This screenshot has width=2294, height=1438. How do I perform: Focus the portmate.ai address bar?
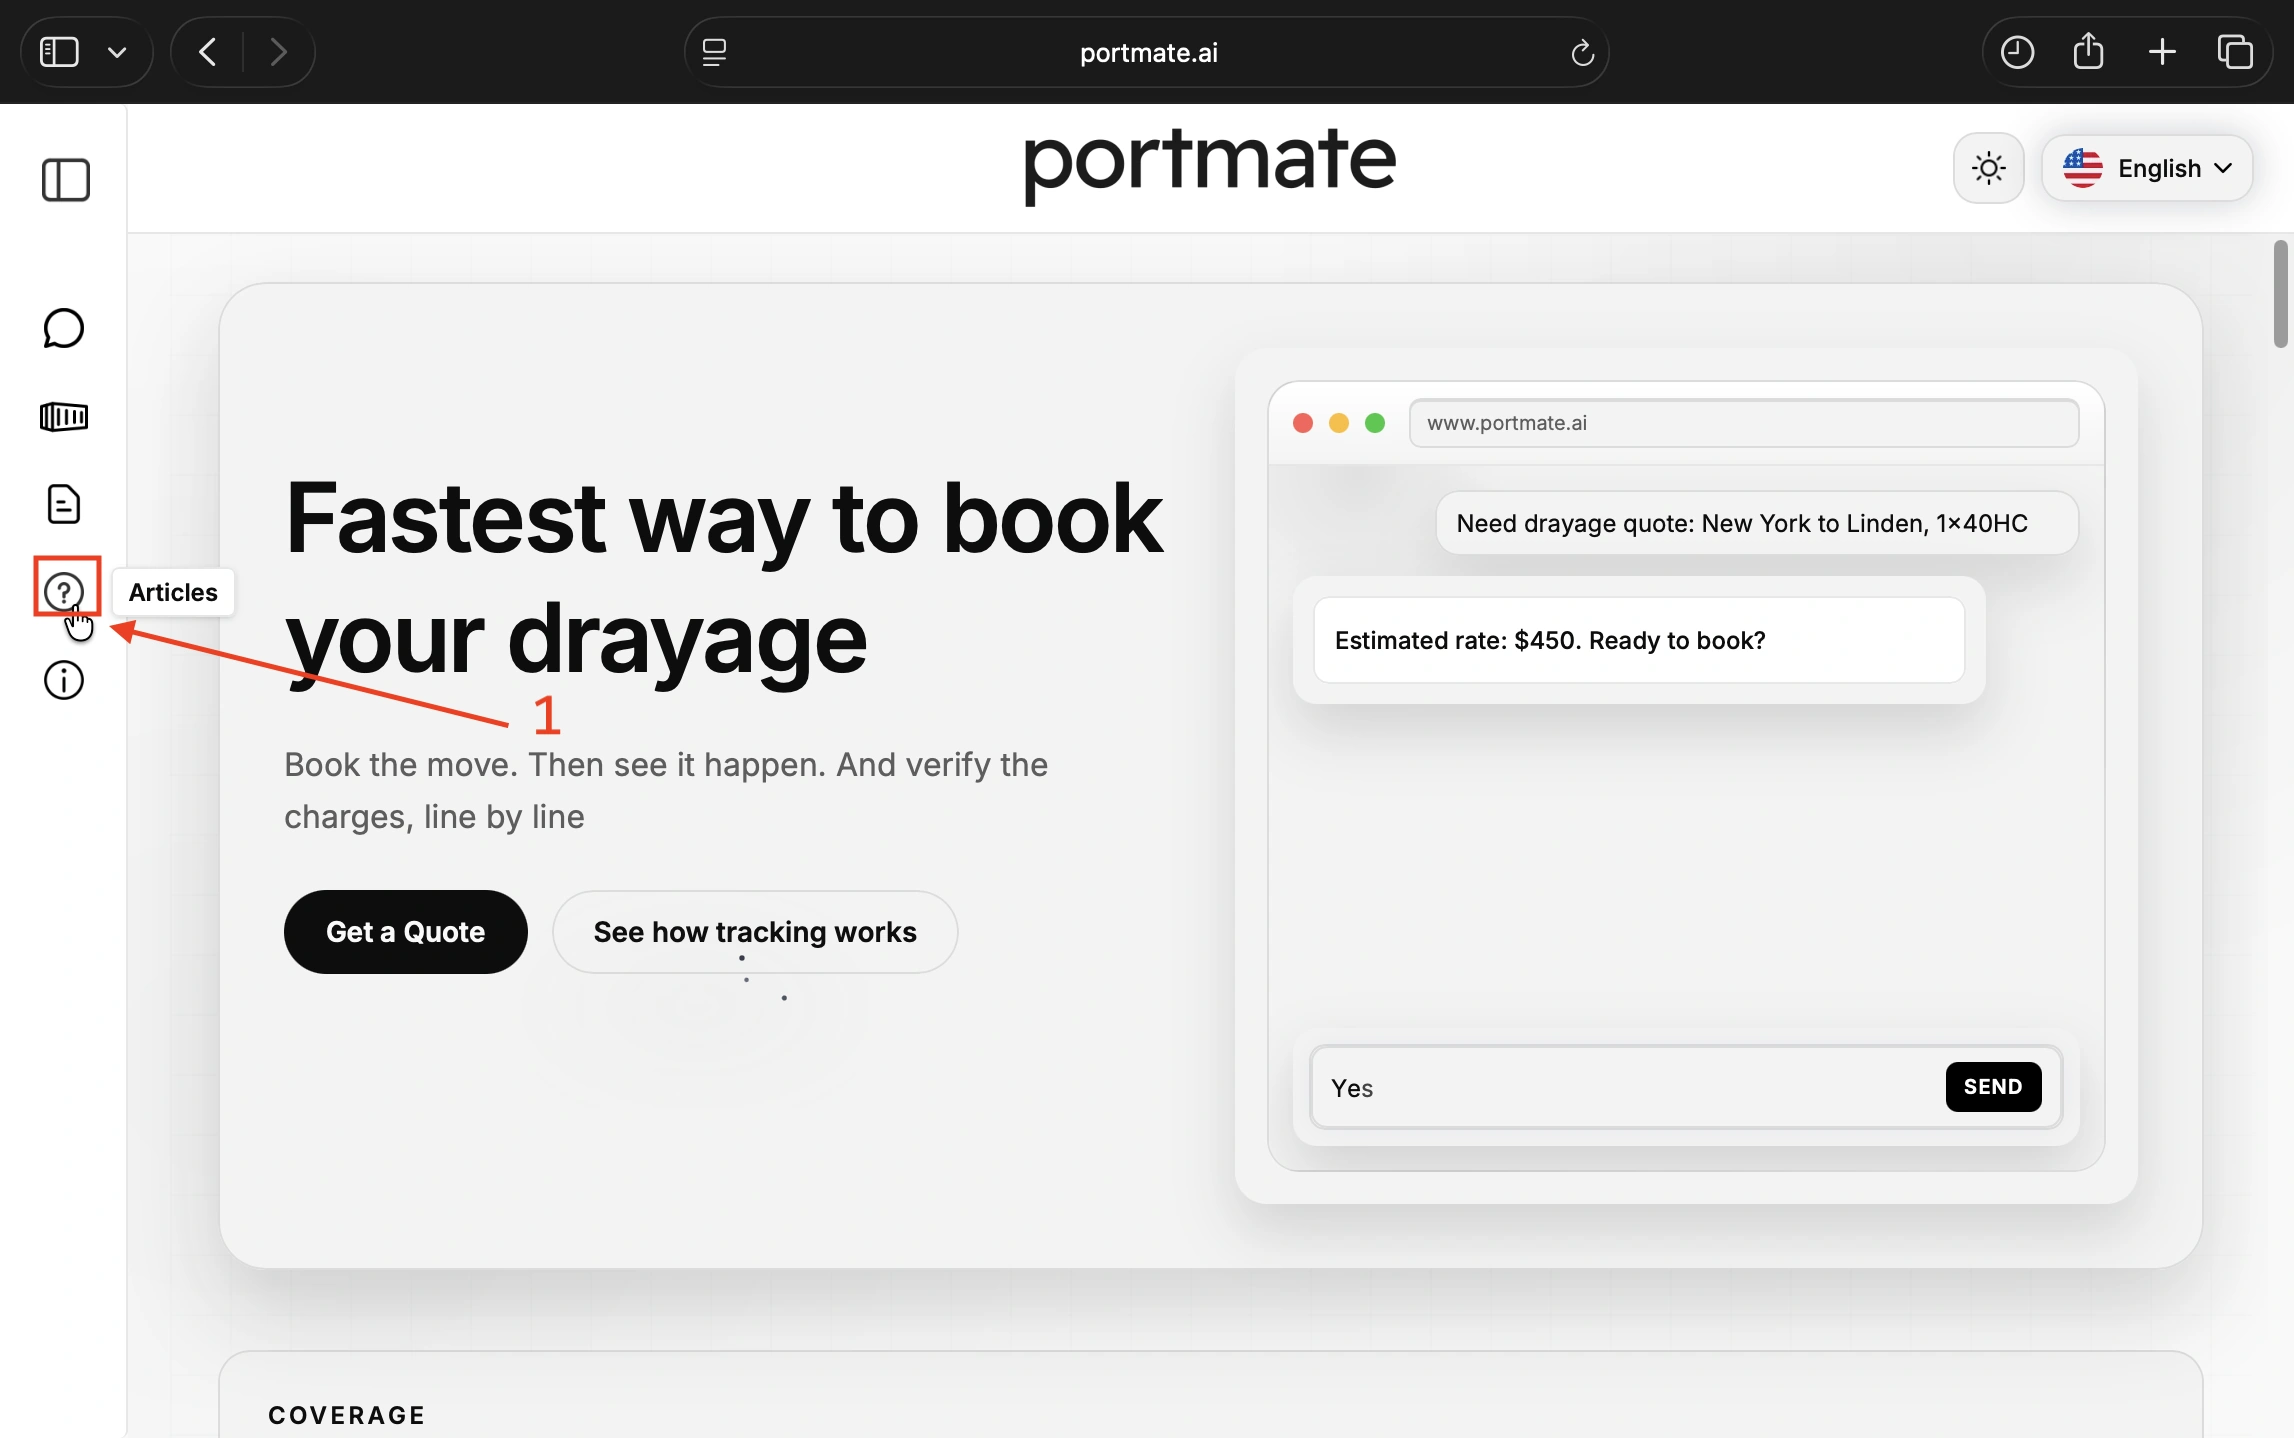[x=1147, y=52]
